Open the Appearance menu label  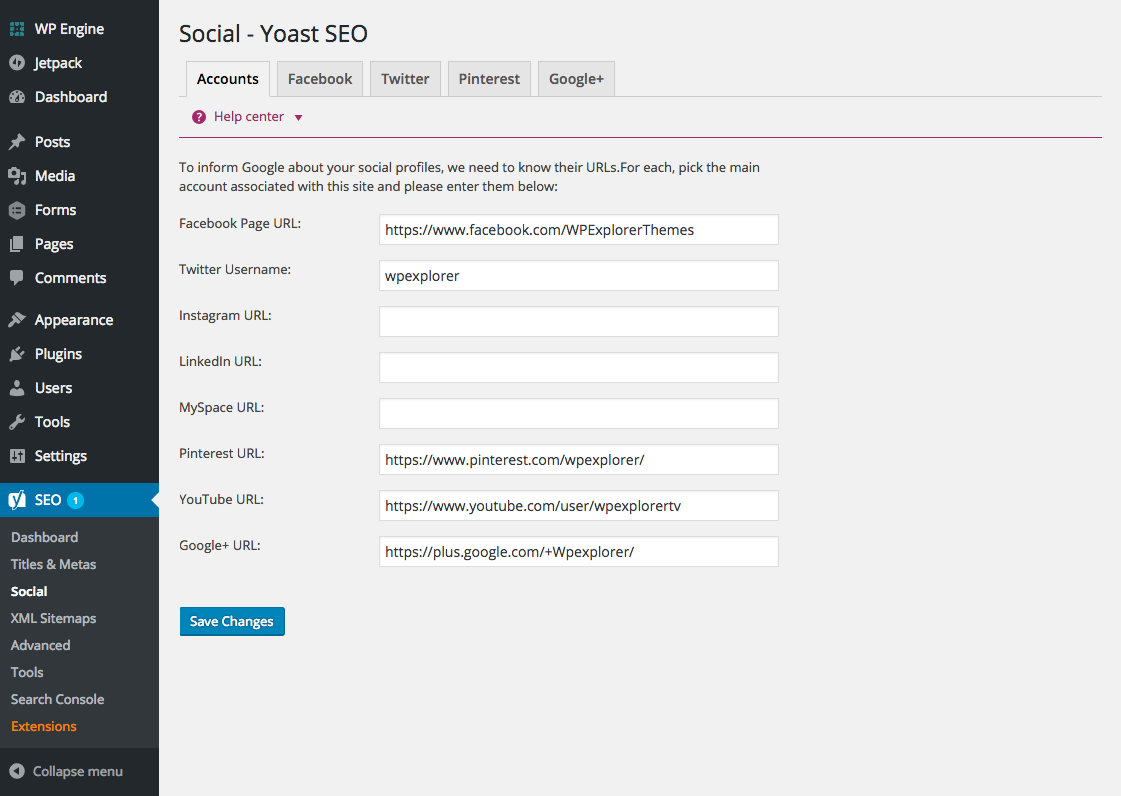click(x=74, y=320)
